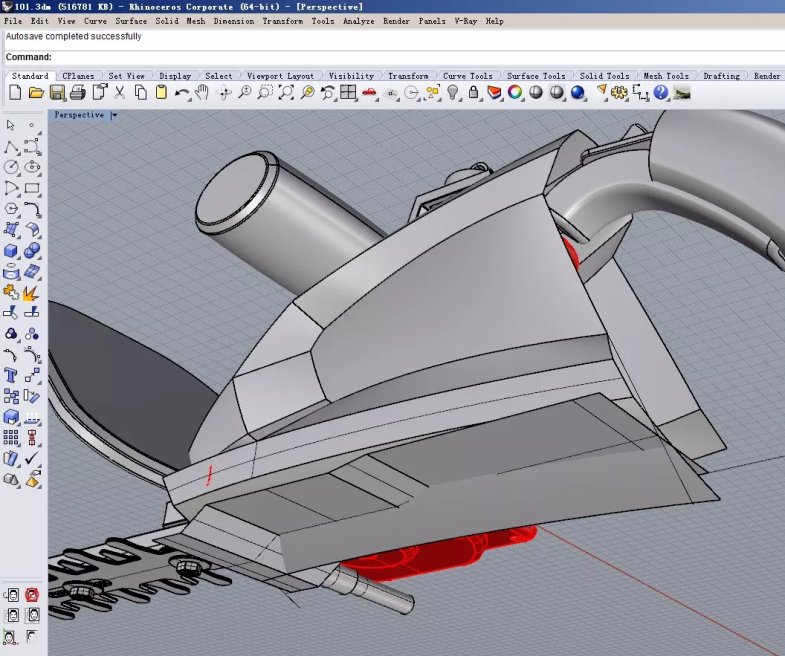Click the Undo arrow icon
The height and width of the screenshot is (656, 785).
181,93
